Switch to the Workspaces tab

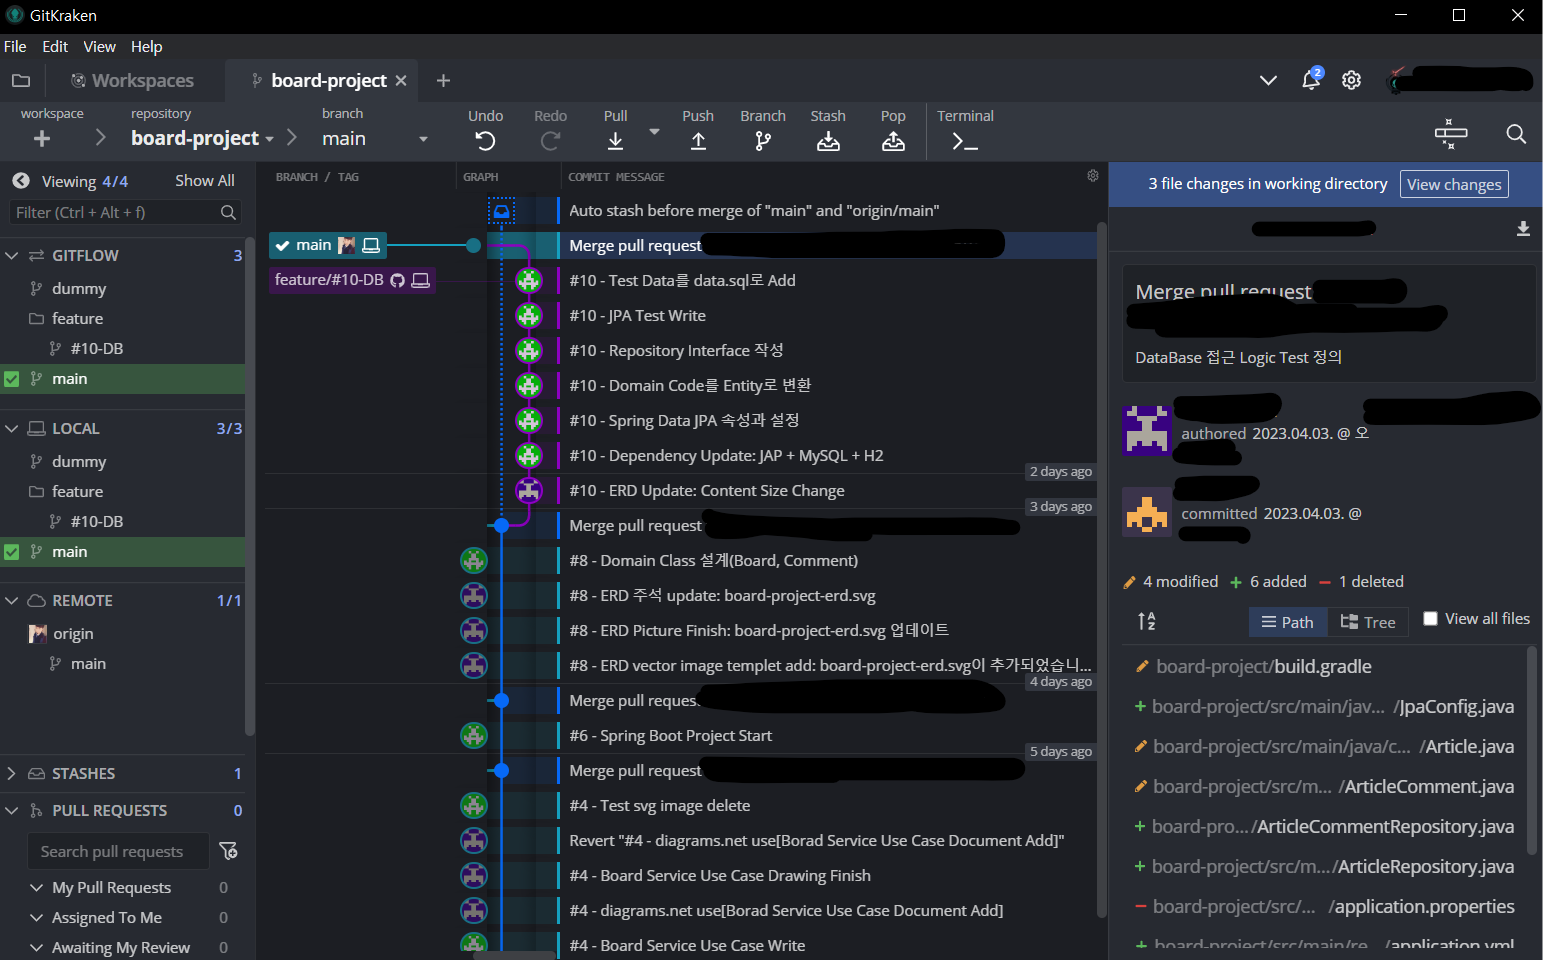point(132,80)
